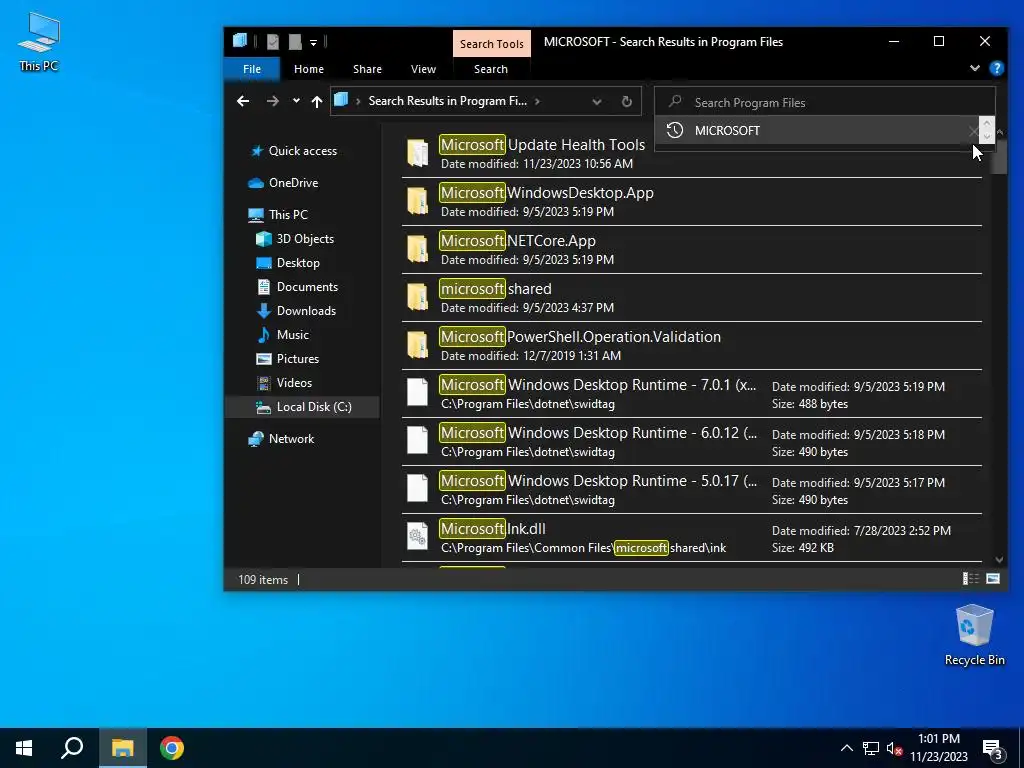Go up one folder level
The height and width of the screenshot is (768, 1024).
pos(317,101)
